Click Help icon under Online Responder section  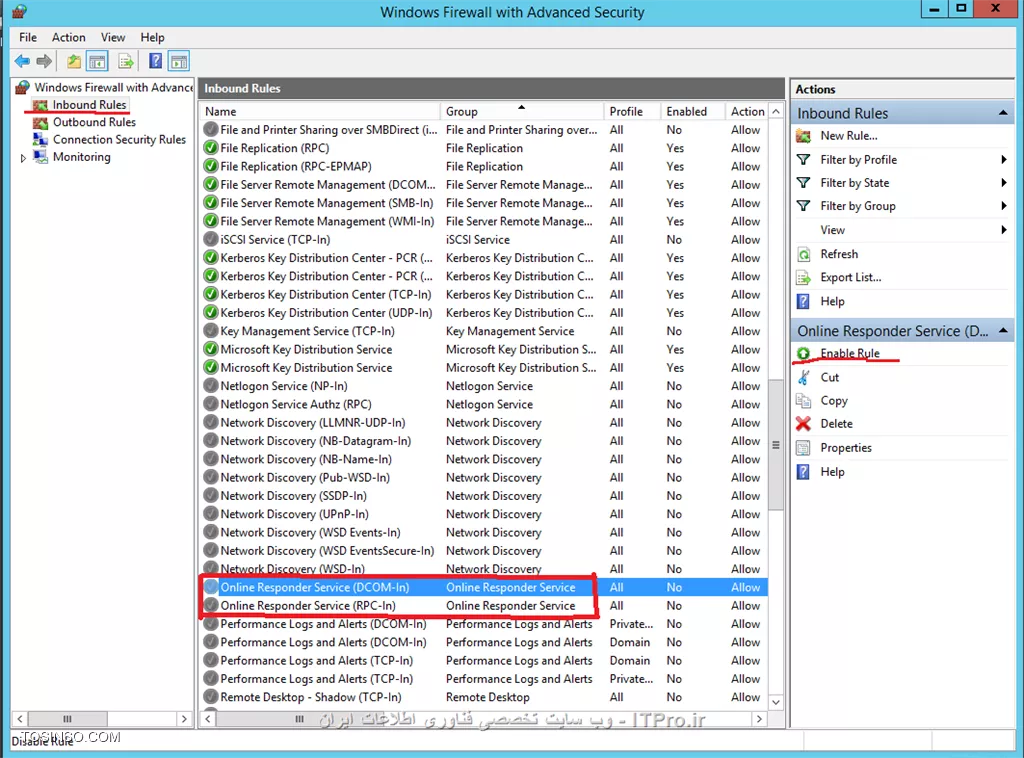(803, 471)
